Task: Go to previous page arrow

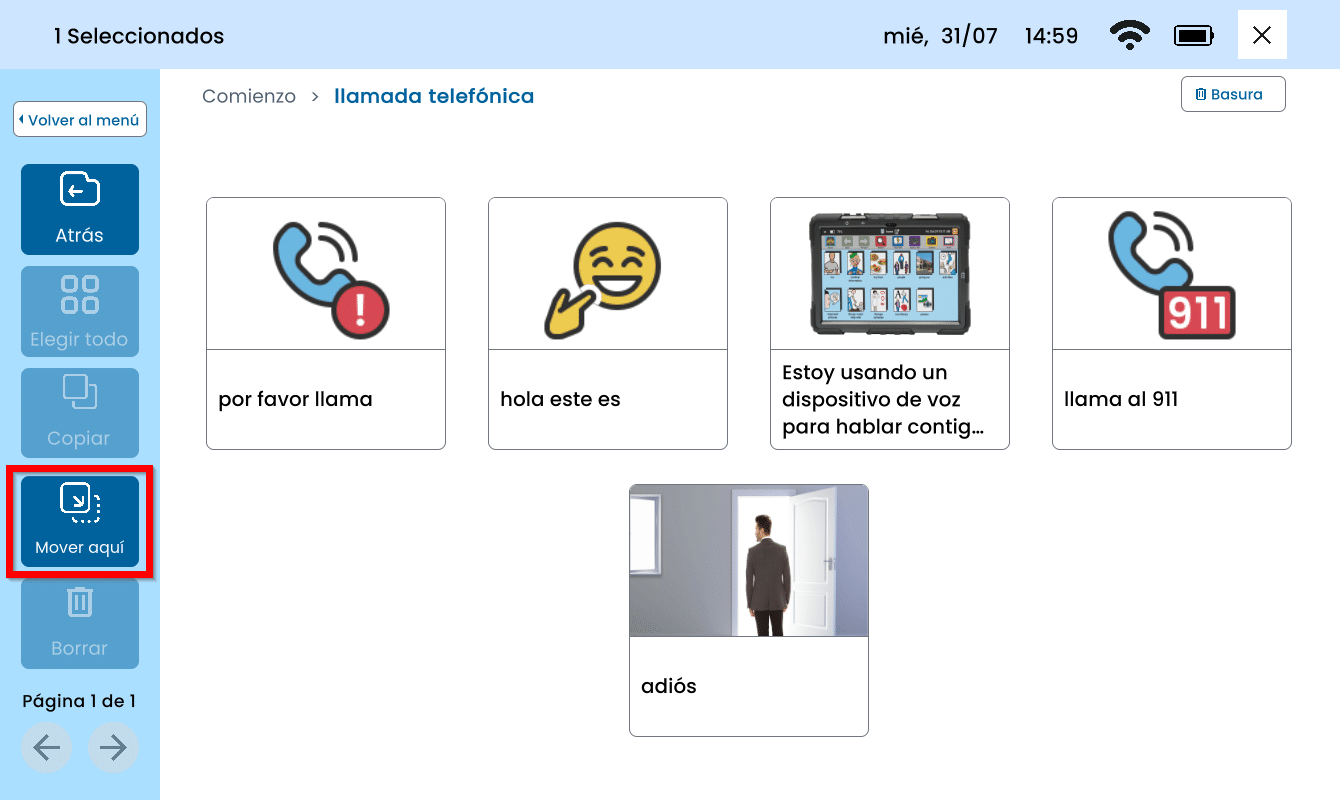Action: click(x=47, y=748)
